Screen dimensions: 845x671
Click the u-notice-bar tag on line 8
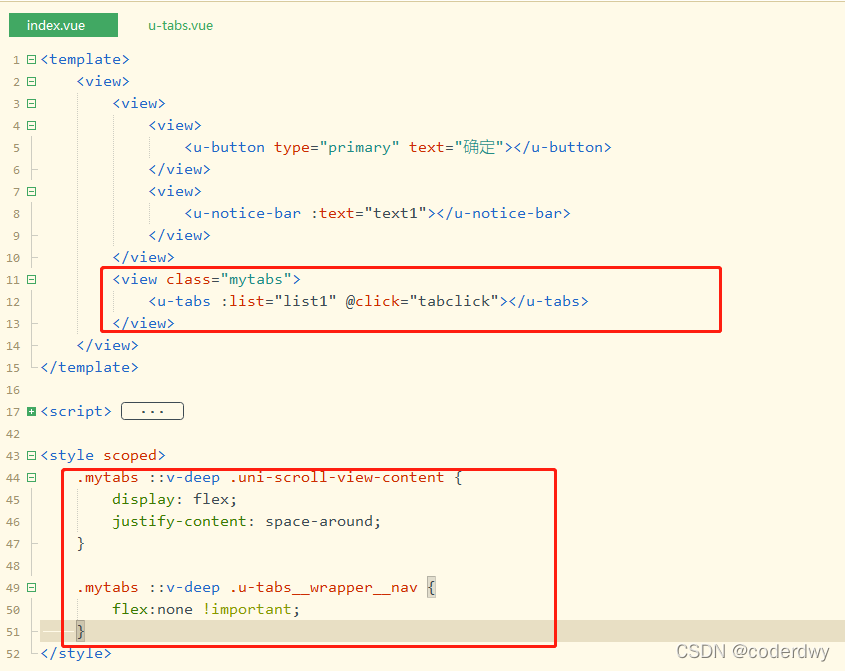(x=243, y=213)
